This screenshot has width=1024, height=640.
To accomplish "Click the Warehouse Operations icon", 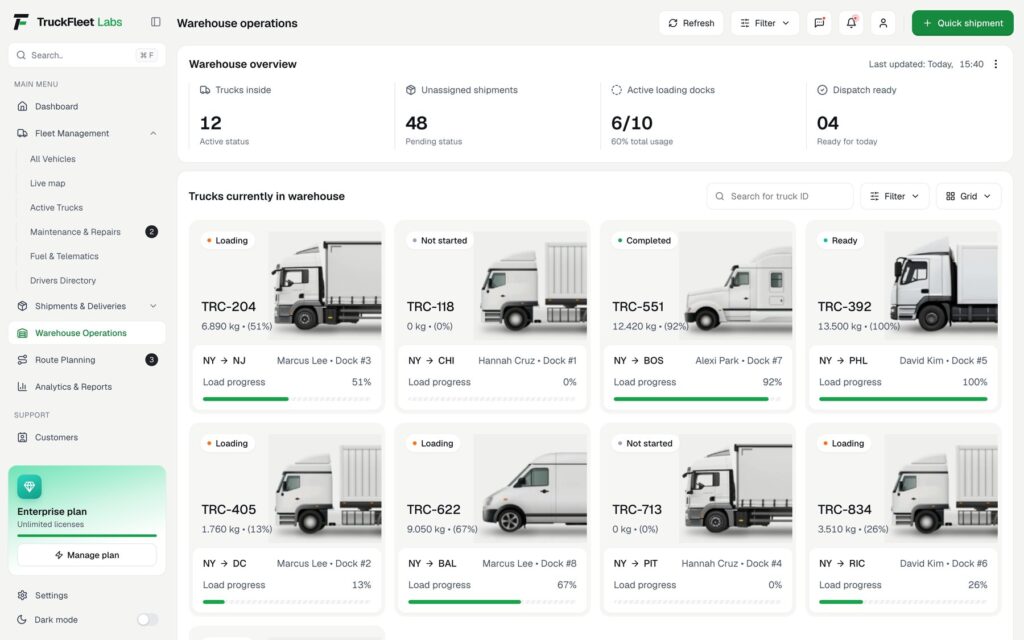I will [x=22, y=333].
